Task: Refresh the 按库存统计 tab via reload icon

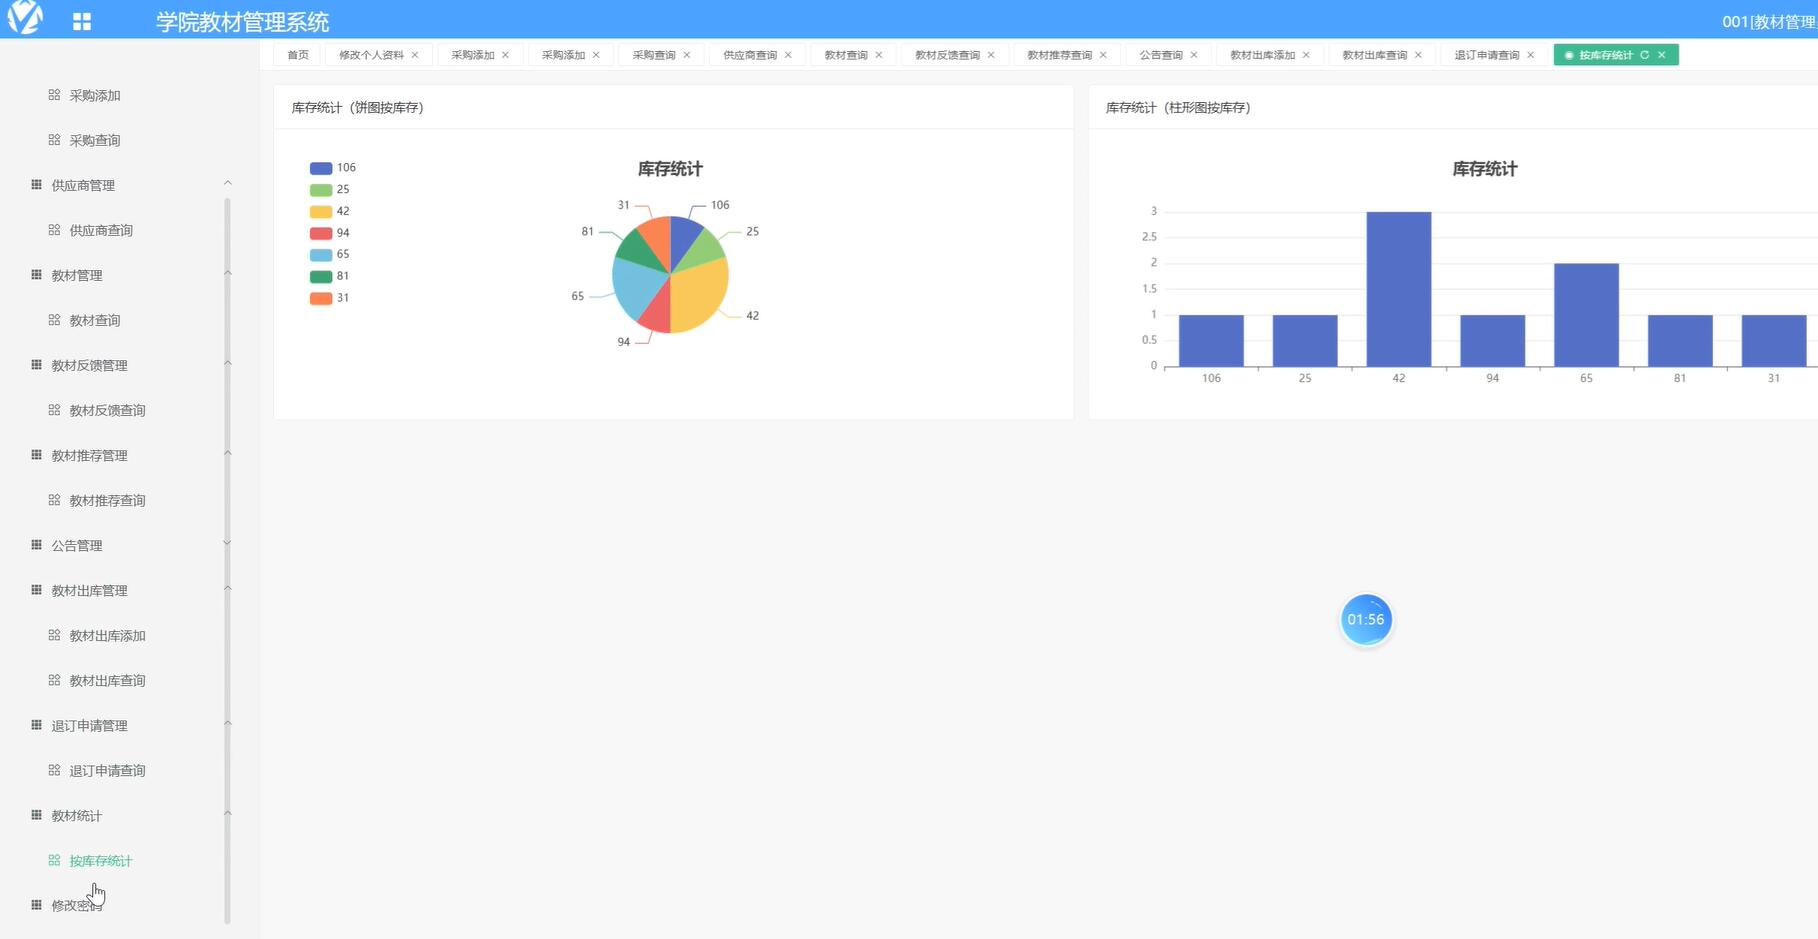Action: pos(1644,55)
